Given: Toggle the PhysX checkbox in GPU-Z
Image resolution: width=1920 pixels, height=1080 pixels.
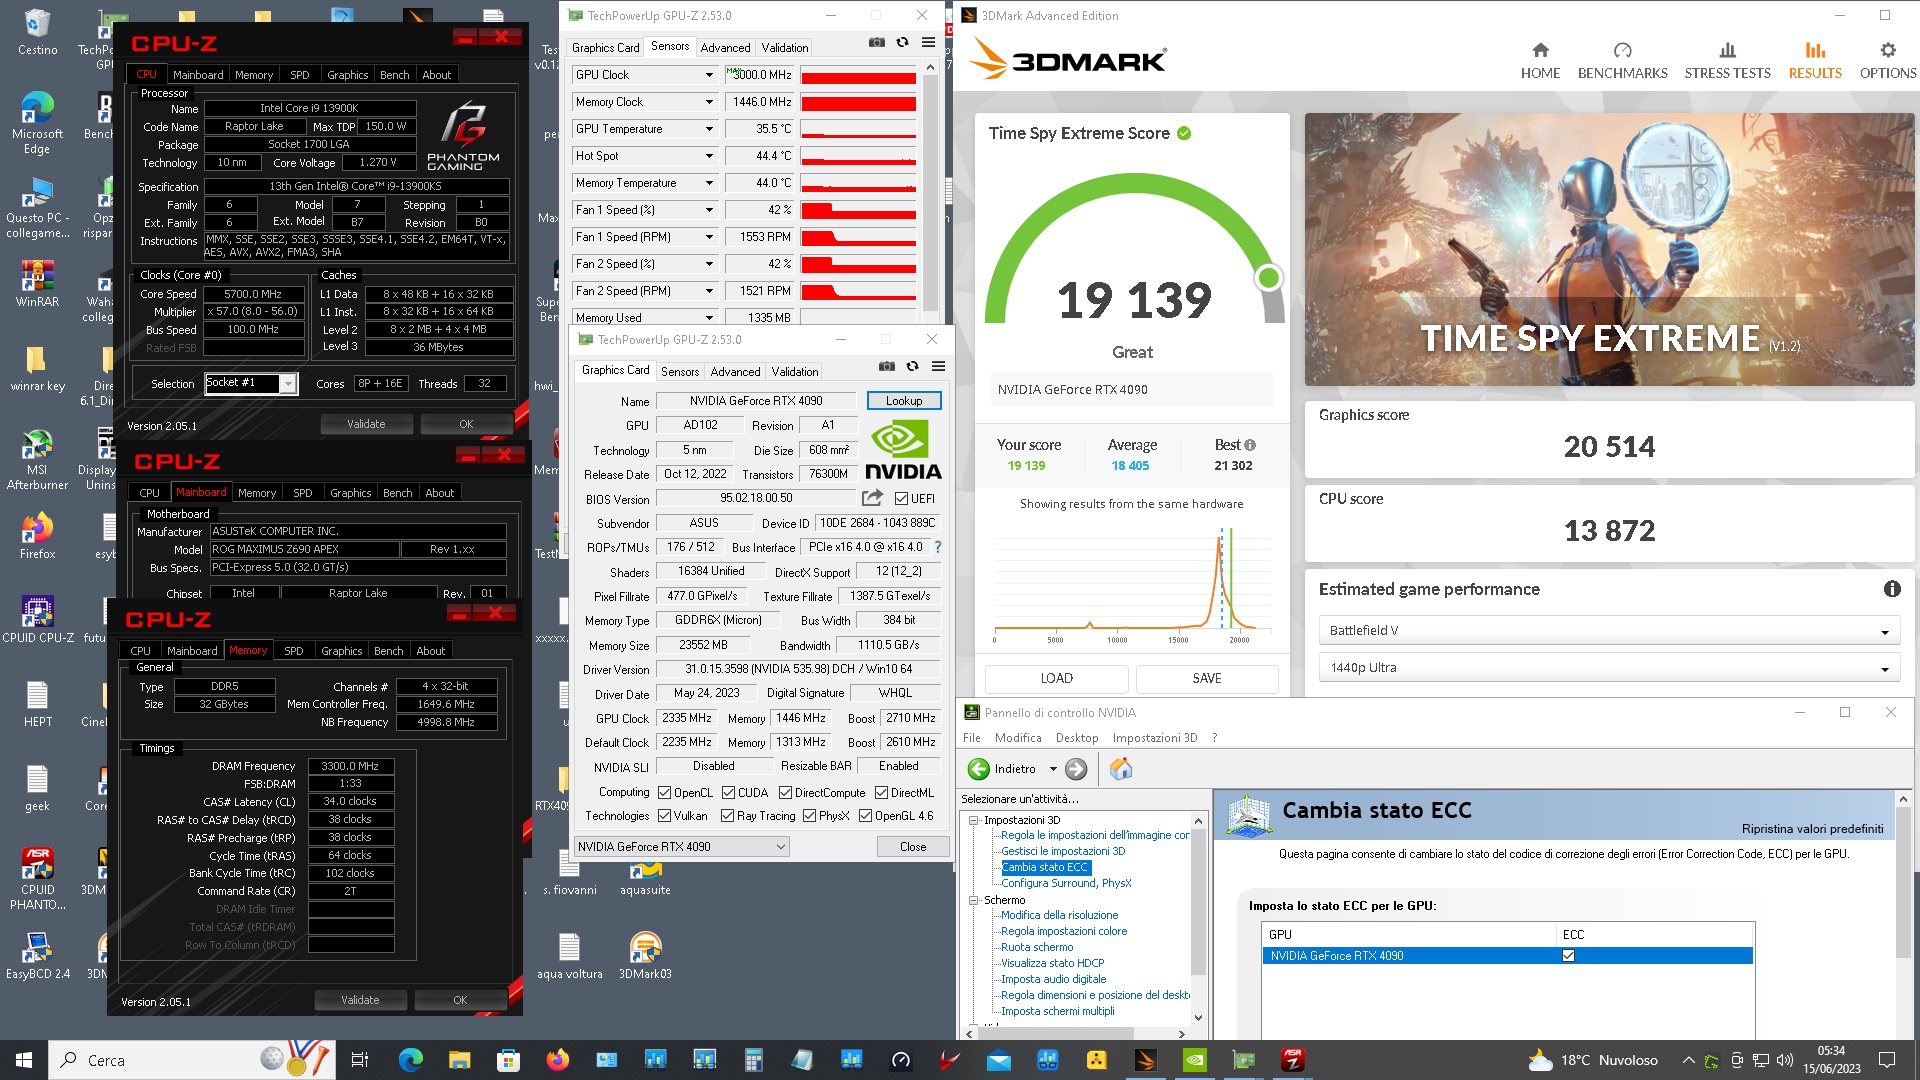Looking at the screenshot, I should [x=809, y=816].
